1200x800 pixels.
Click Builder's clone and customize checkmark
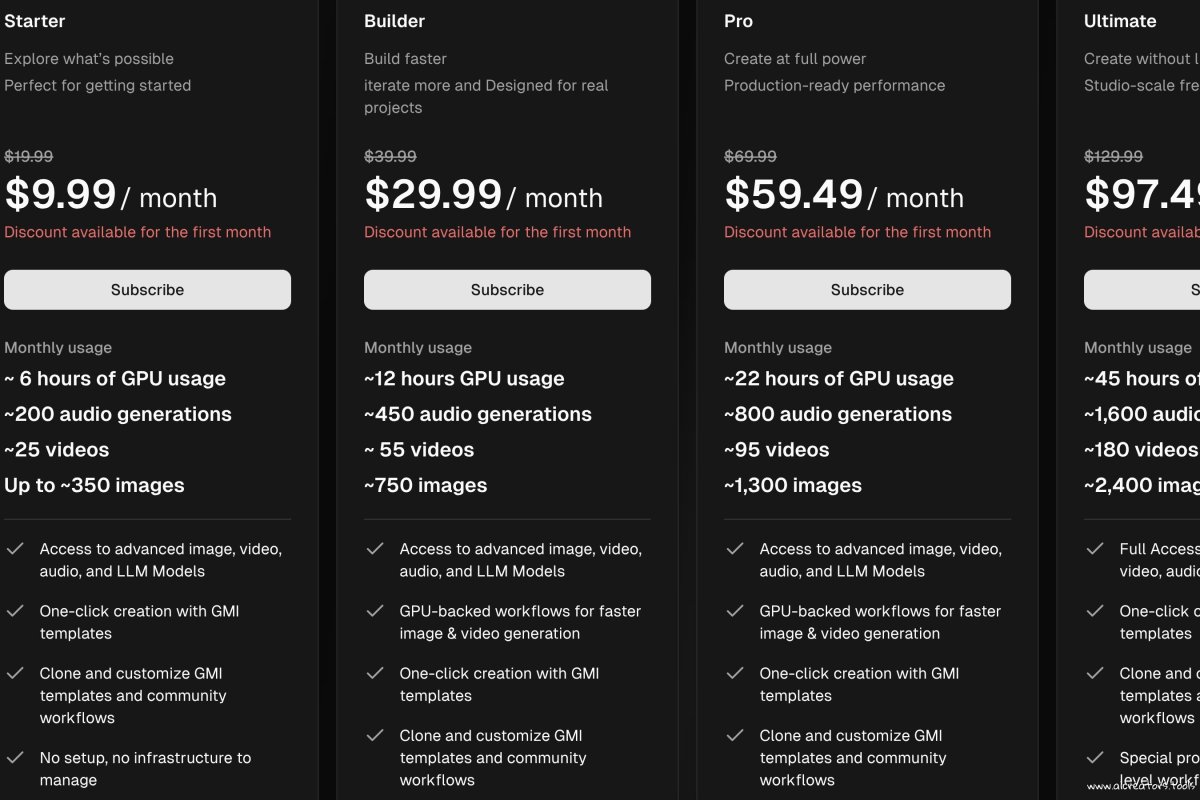375,735
